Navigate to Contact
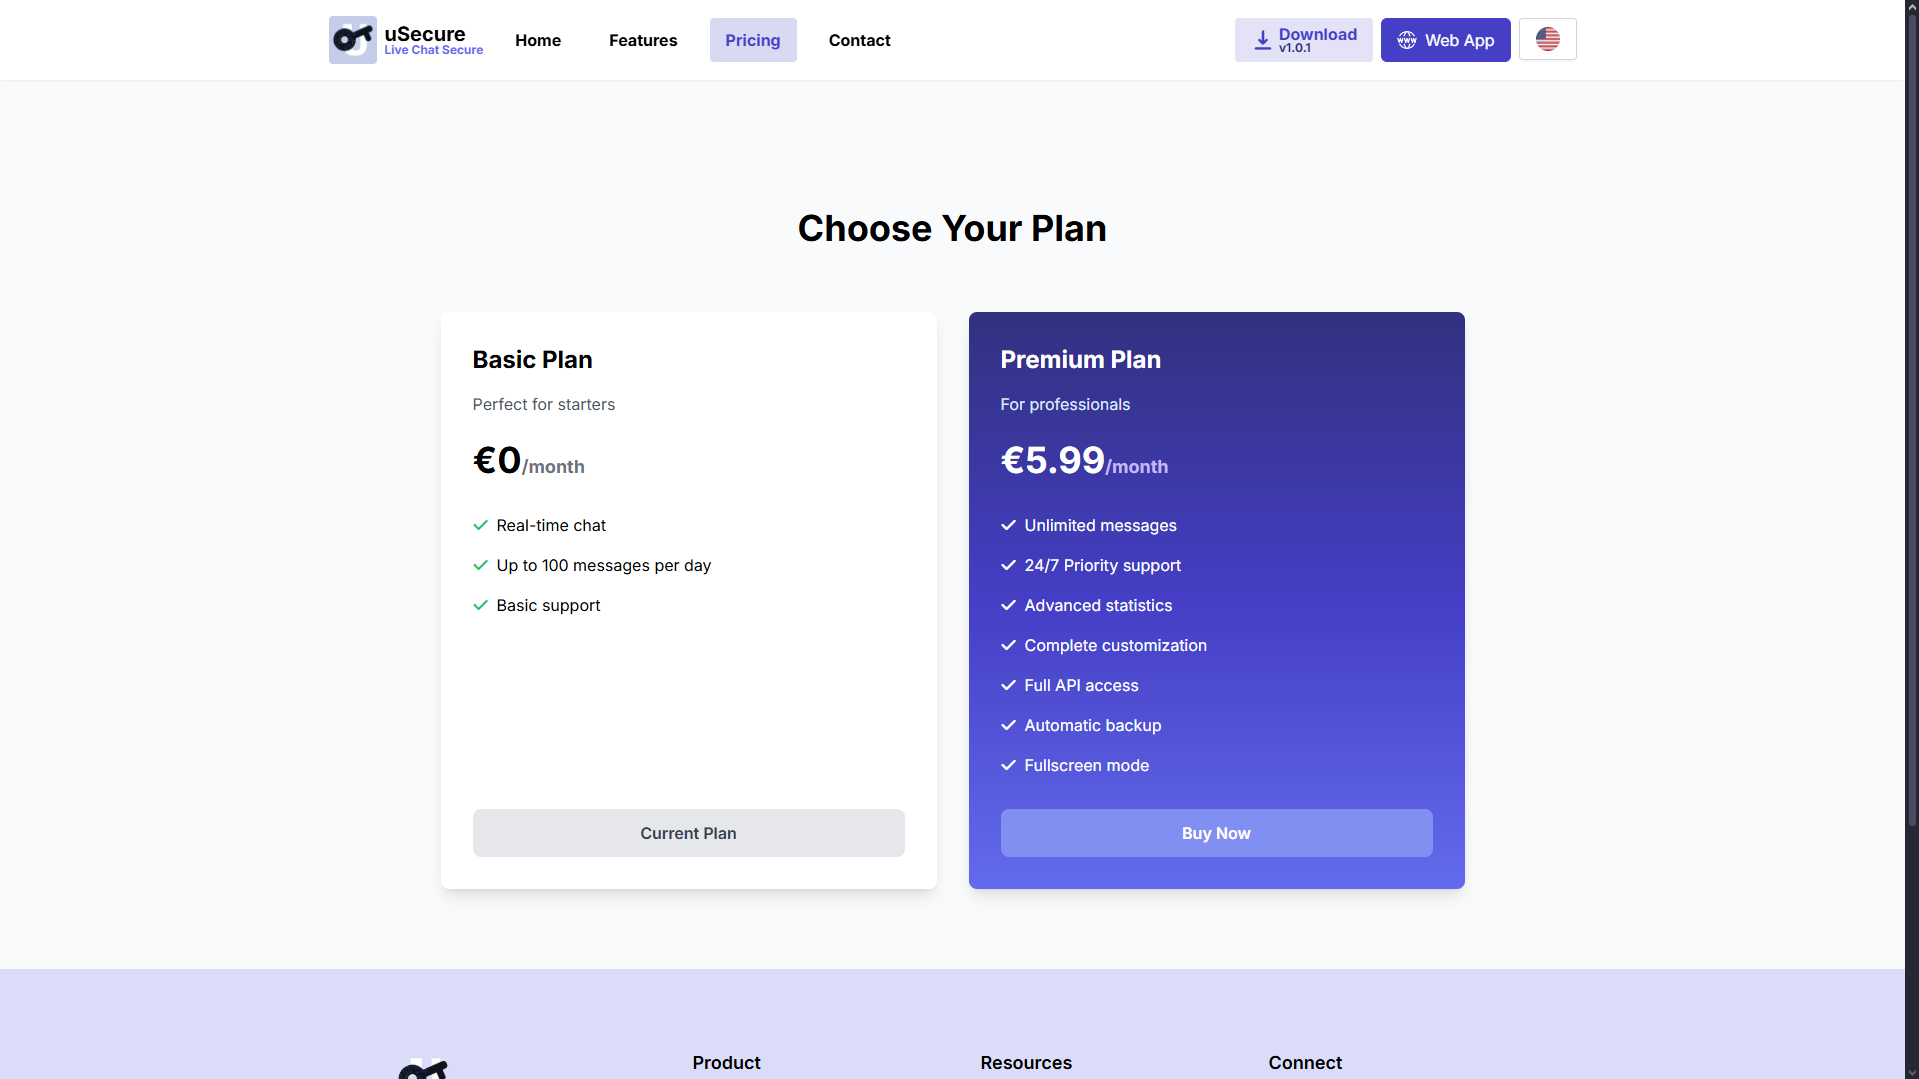Screen dimensions: 1919x1079 tap(859, 40)
